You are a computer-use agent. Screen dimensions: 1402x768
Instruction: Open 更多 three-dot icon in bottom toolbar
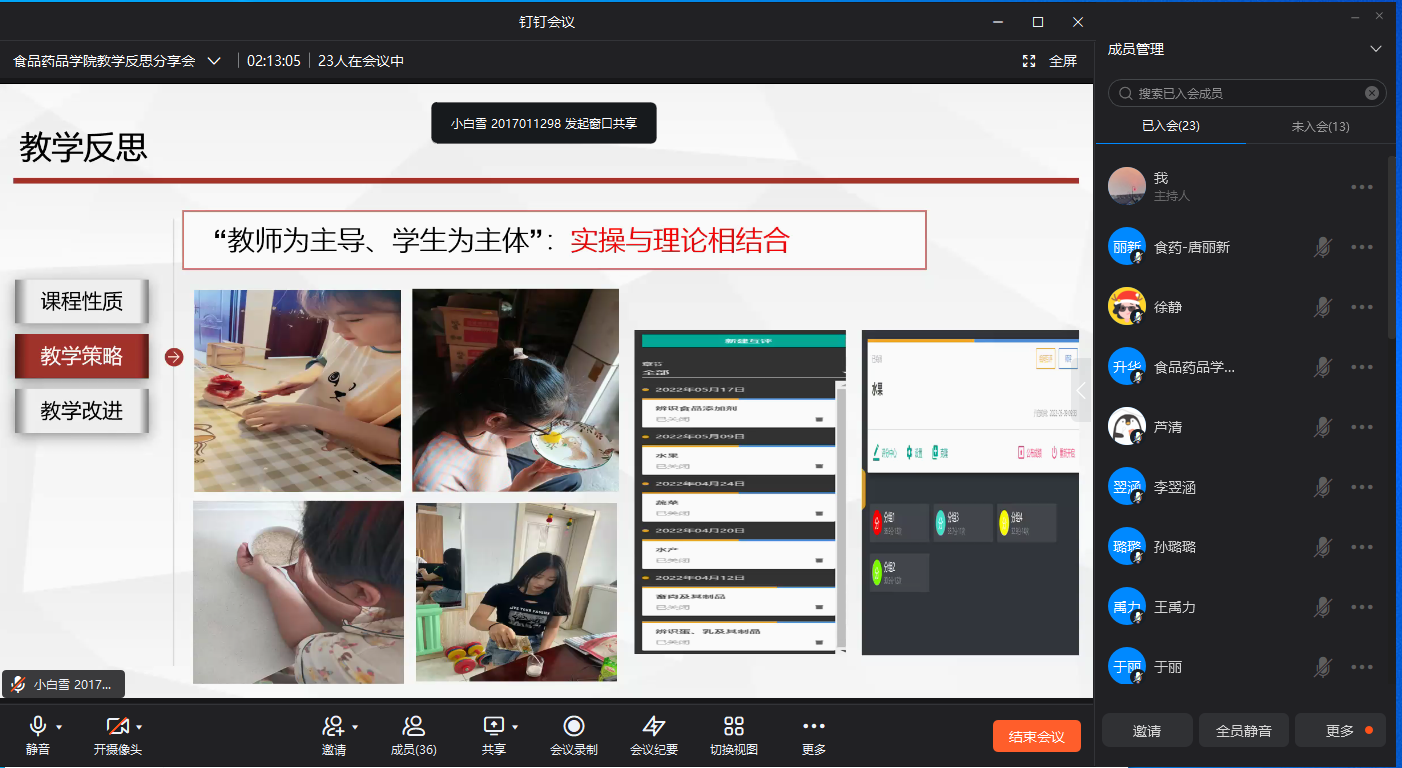click(813, 726)
